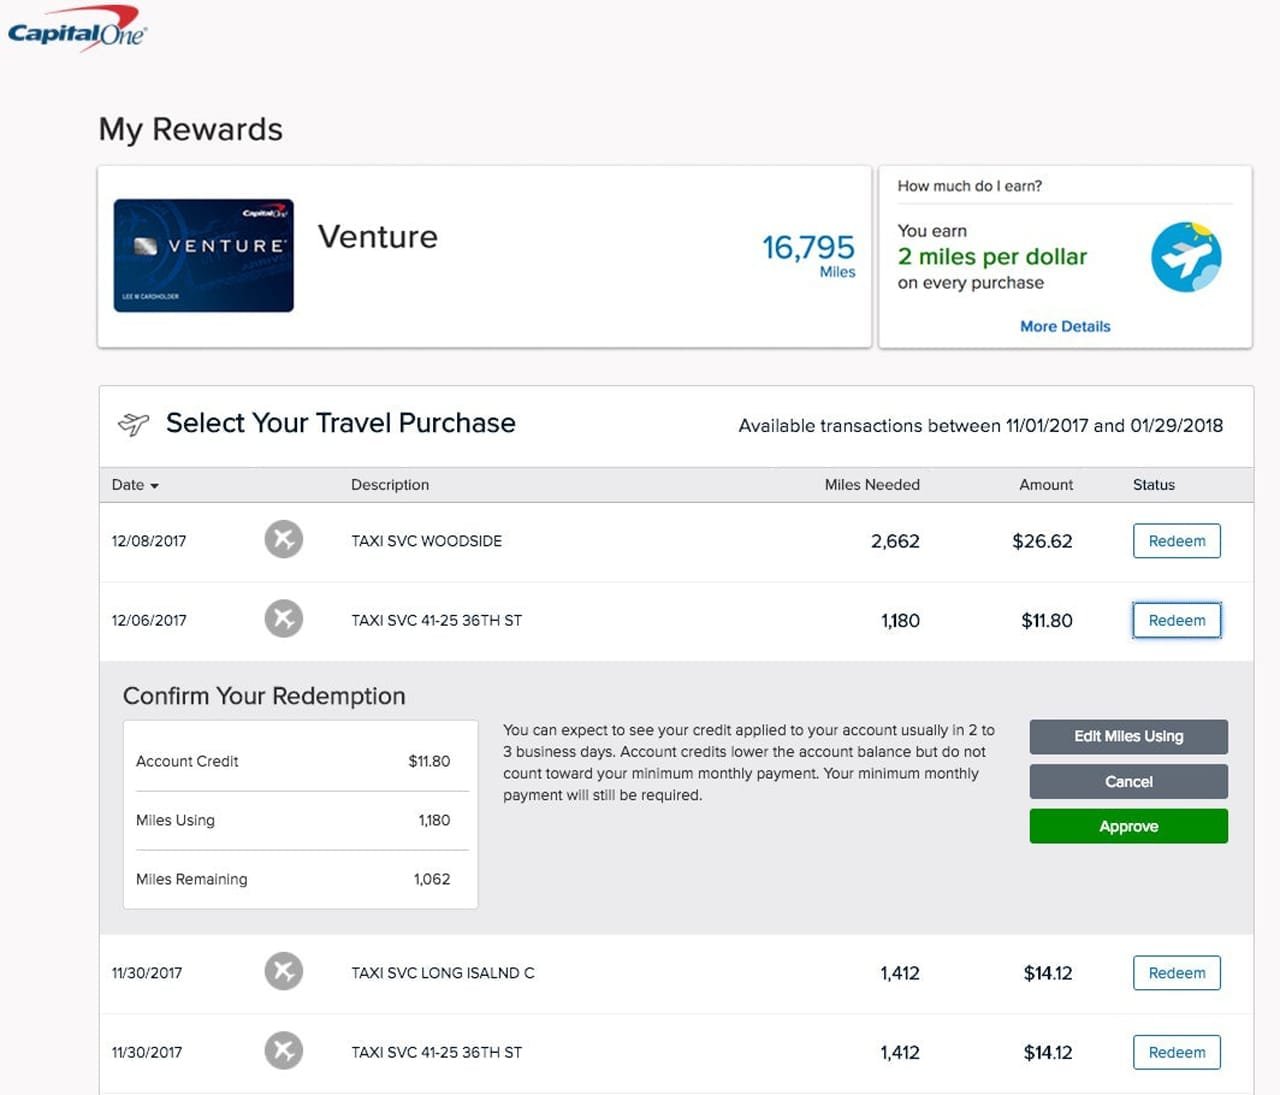
Task: Redeem the 12/08/2017 TAXI SVC WOODSIDE purchase
Action: (1176, 540)
